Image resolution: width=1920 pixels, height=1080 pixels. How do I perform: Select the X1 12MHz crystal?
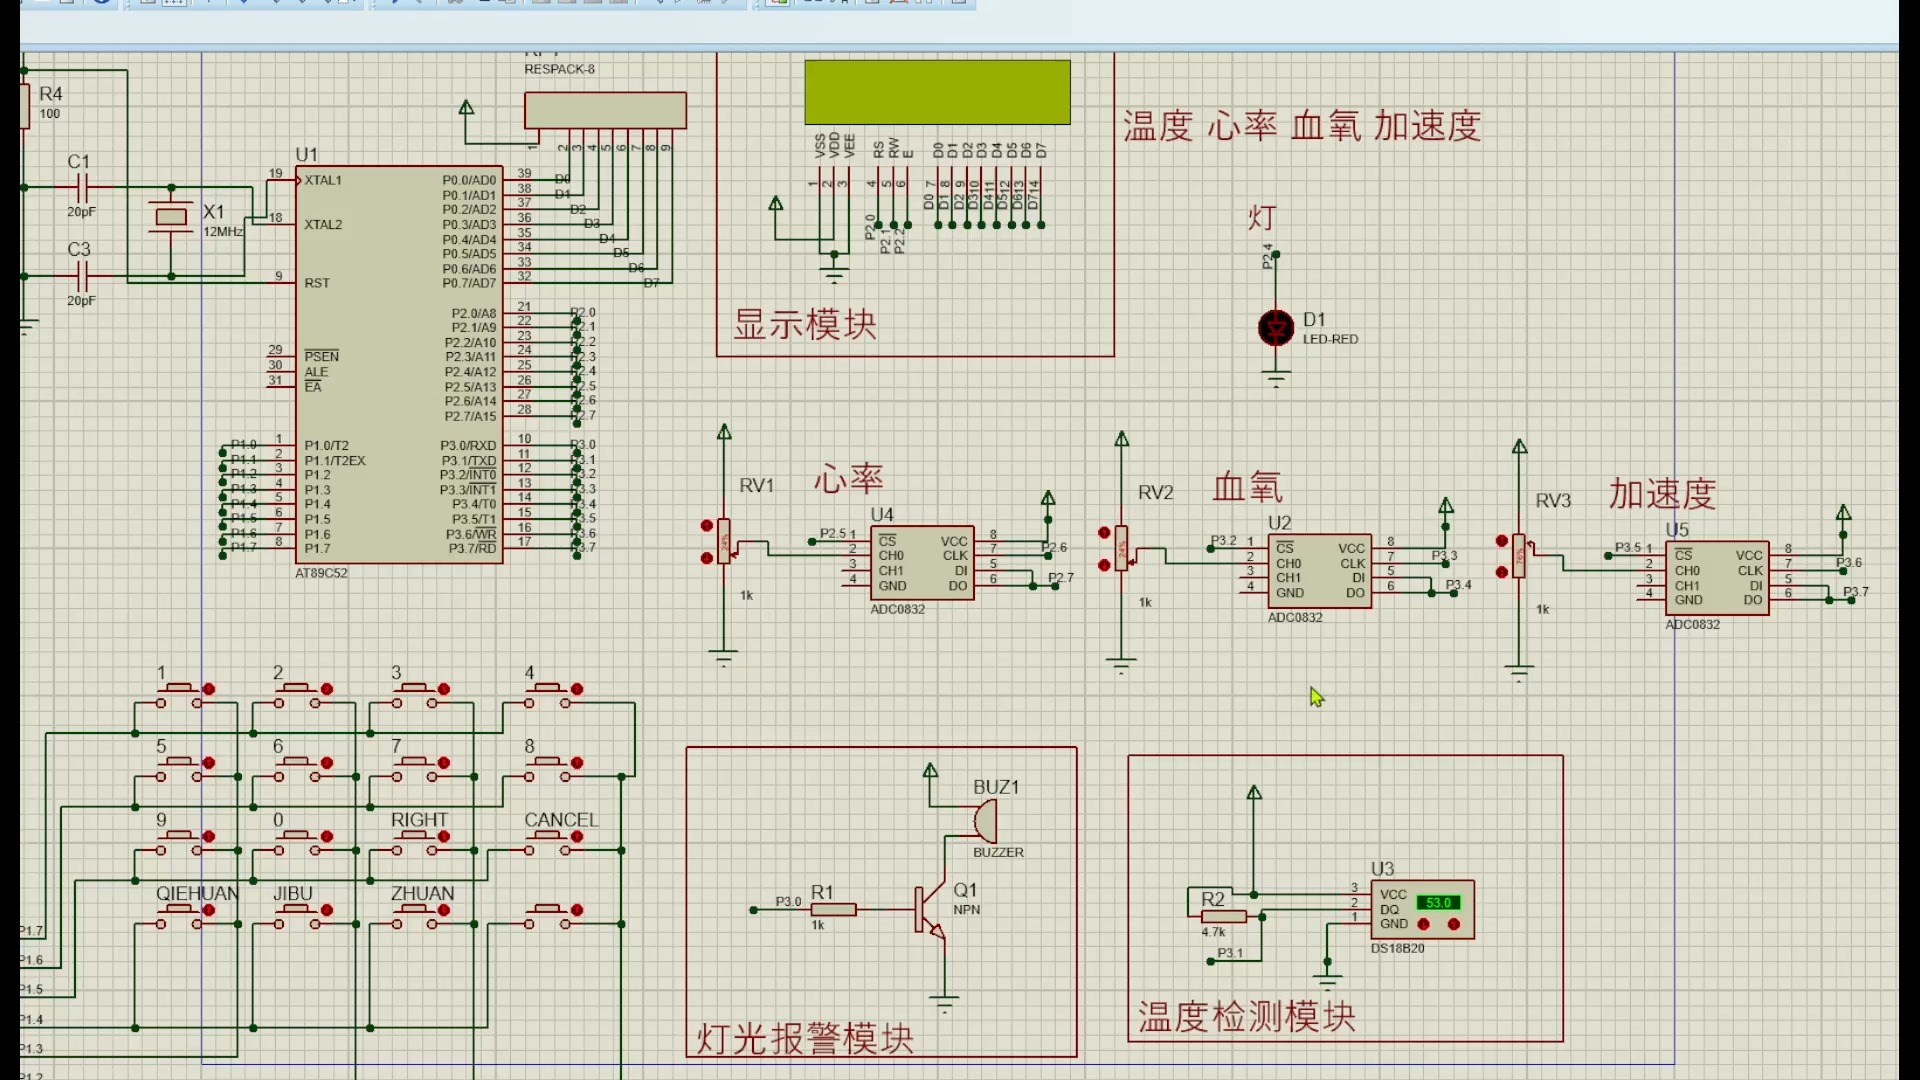(x=171, y=216)
